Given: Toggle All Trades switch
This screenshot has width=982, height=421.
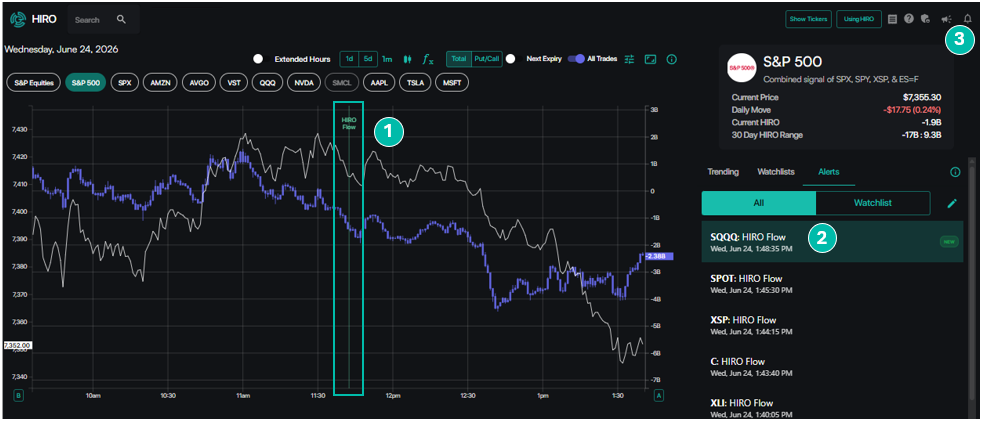Looking at the screenshot, I should (x=576, y=59).
